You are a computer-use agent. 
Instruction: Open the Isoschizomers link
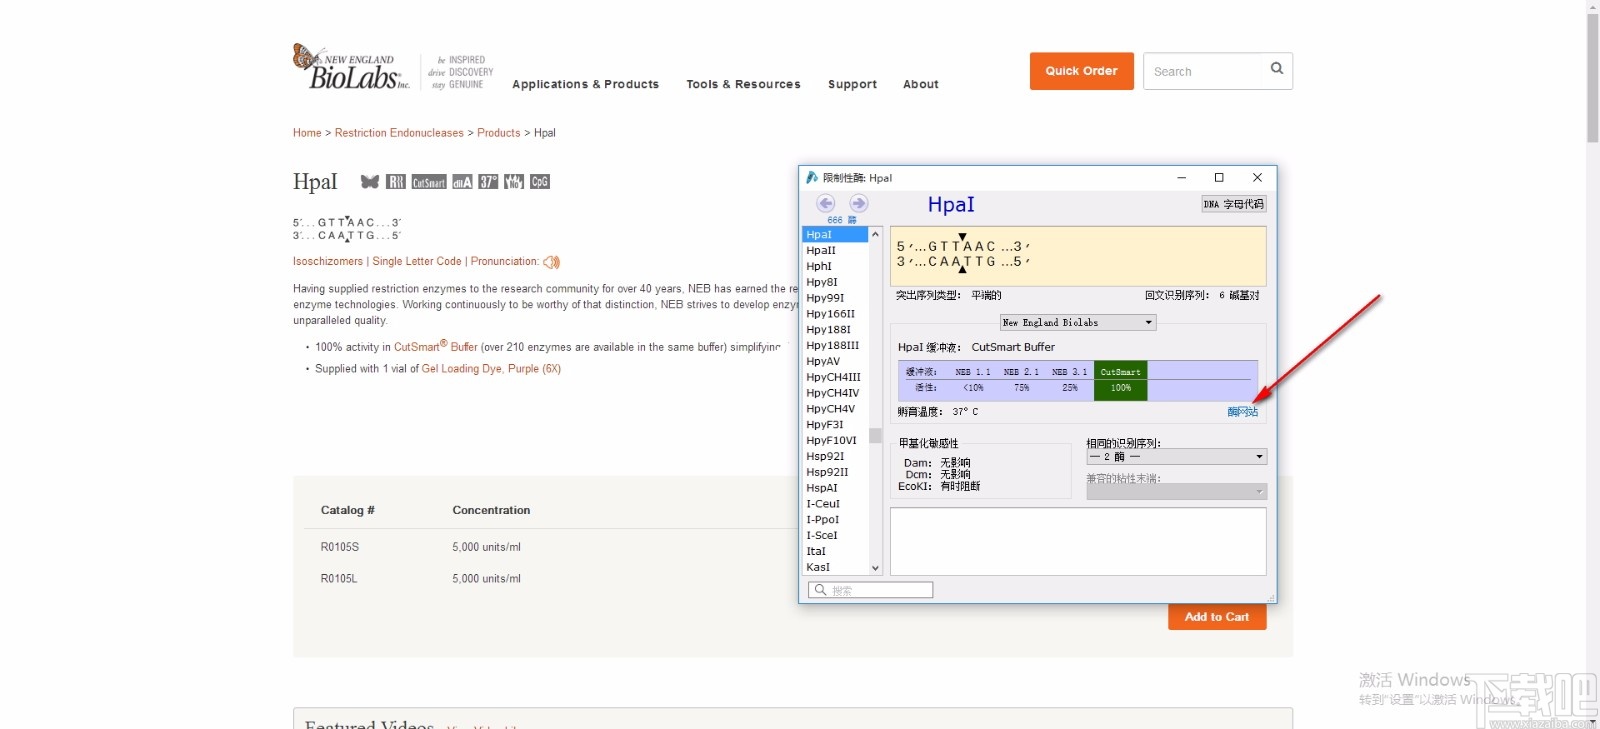coord(328,261)
